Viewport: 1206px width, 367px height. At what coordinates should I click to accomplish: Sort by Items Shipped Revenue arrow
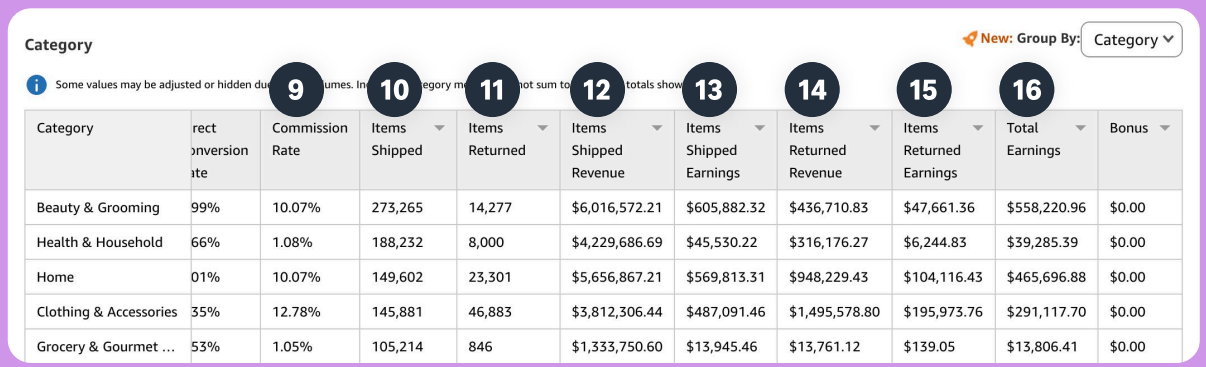pos(657,128)
